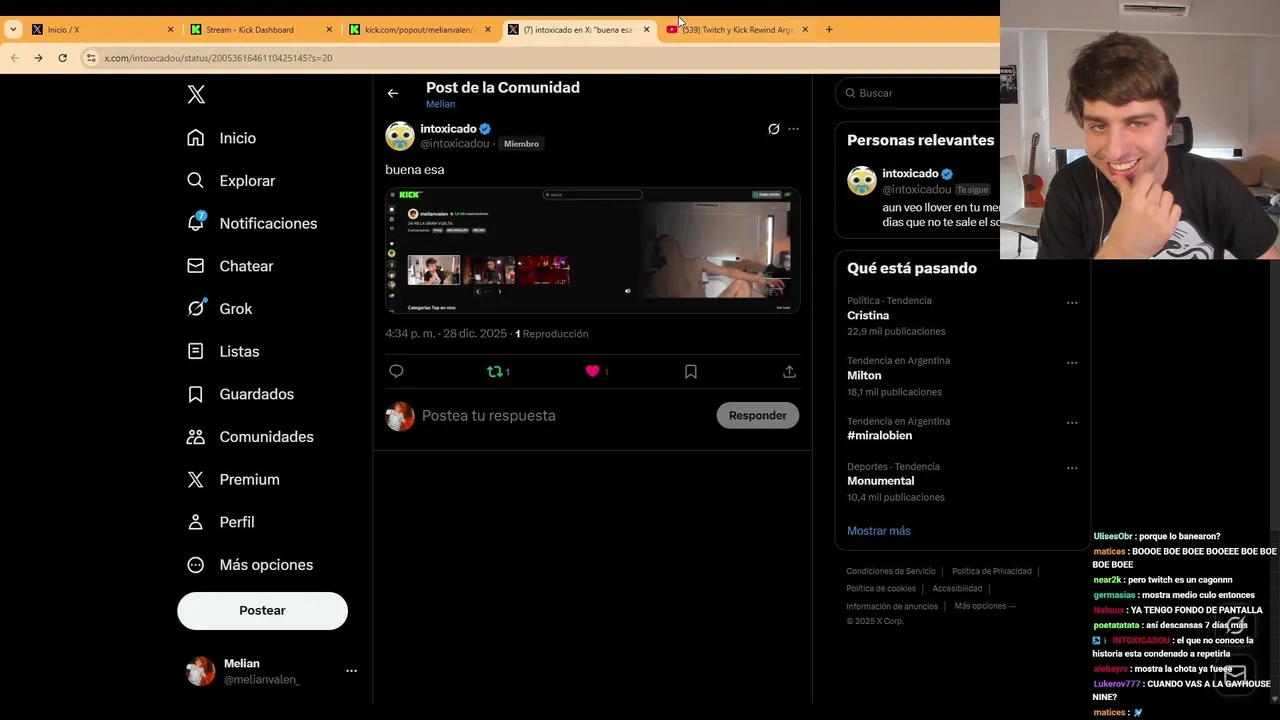This screenshot has height=720, width=1280.
Task: Open Política de Privacidad link
Action: click(x=991, y=571)
